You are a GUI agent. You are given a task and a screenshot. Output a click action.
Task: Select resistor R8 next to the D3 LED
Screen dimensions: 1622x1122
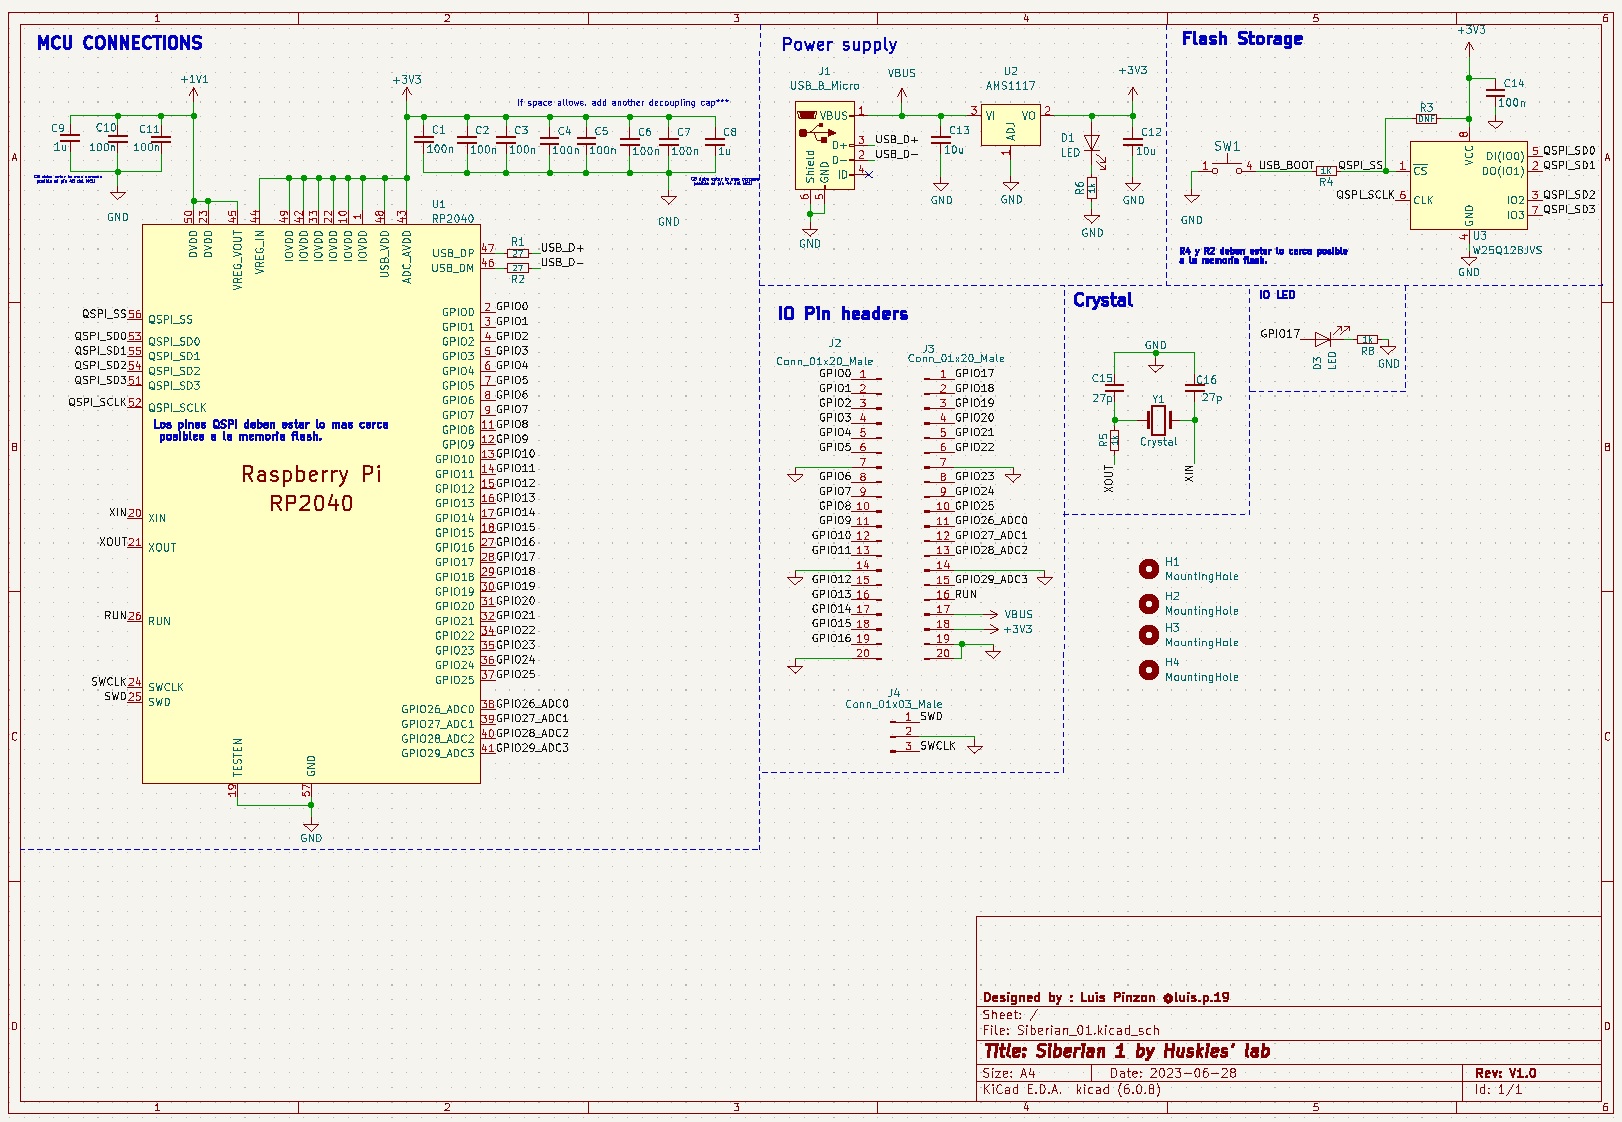click(x=1368, y=339)
